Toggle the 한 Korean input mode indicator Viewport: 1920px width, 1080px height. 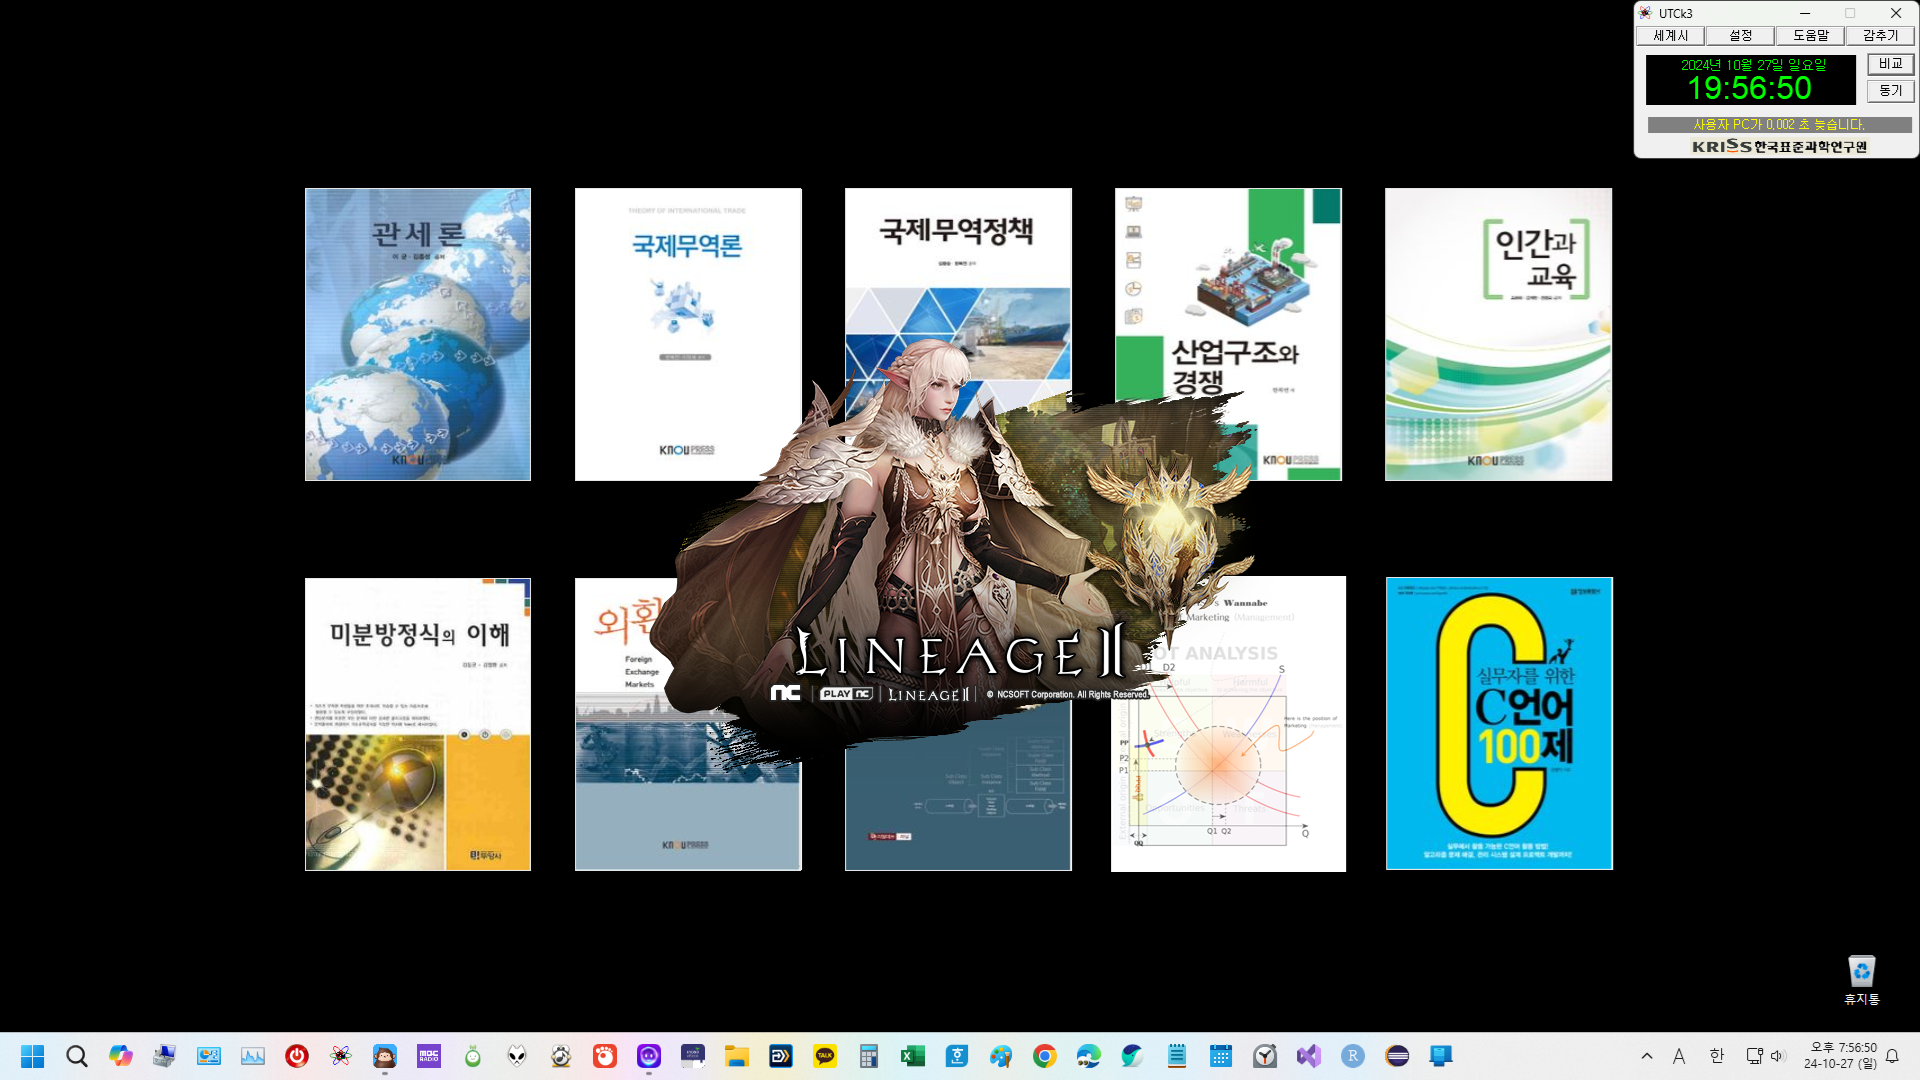[1717, 1056]
